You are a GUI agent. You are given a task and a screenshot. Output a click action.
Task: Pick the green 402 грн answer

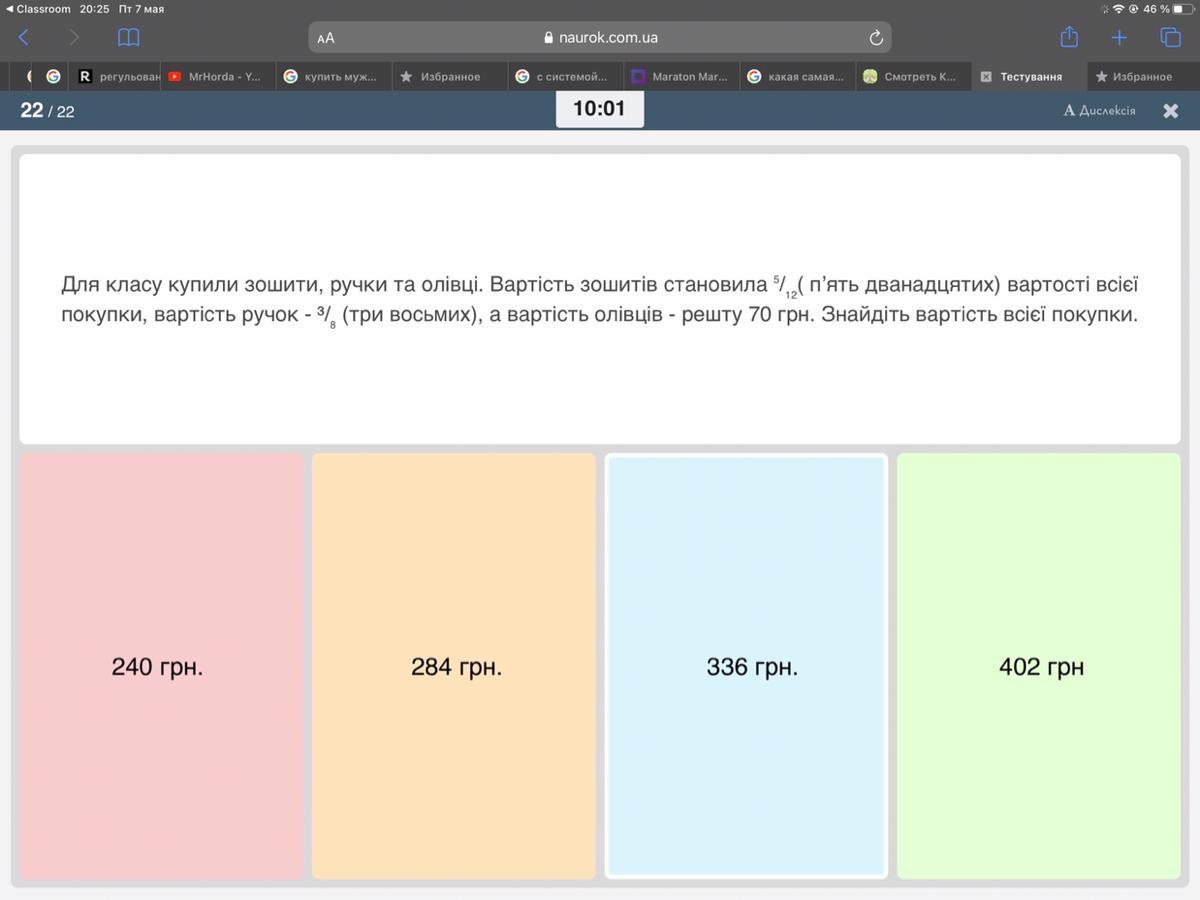point(1039,667)
